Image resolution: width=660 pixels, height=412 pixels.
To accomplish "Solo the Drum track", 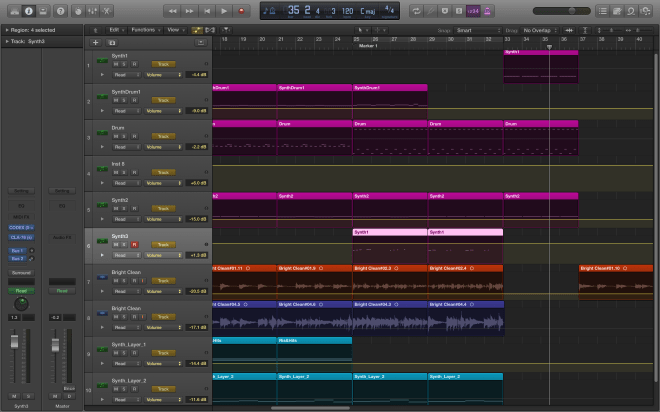I will [x=125, y=137].
